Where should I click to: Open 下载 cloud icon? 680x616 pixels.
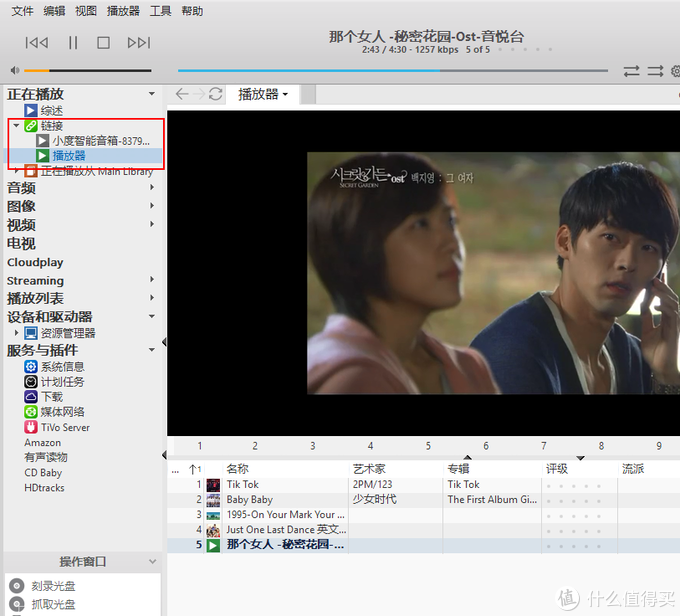coord(31,396)
